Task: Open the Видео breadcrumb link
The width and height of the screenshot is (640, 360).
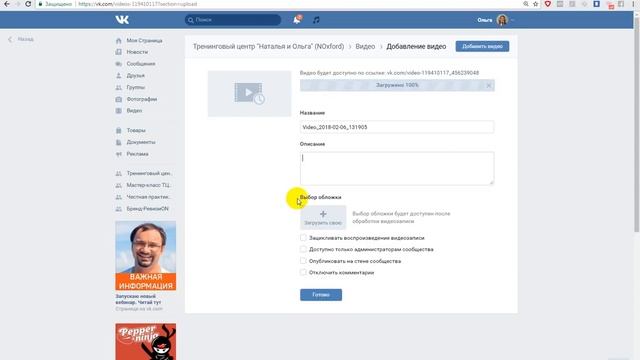Action: click(365, 47)
